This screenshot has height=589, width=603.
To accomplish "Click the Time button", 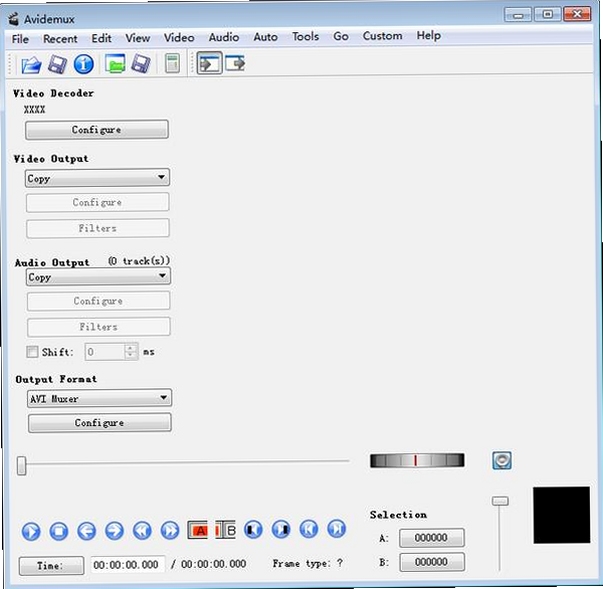I will coord(51,566).
